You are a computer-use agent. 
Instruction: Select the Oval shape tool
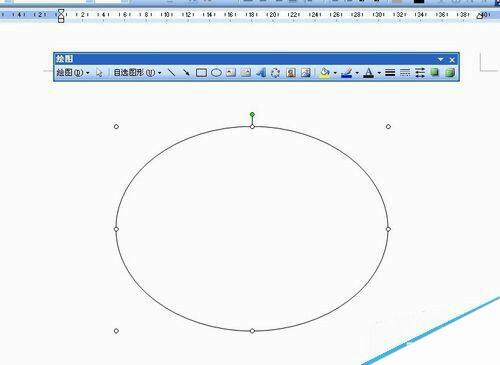click(x=216, y=72)
